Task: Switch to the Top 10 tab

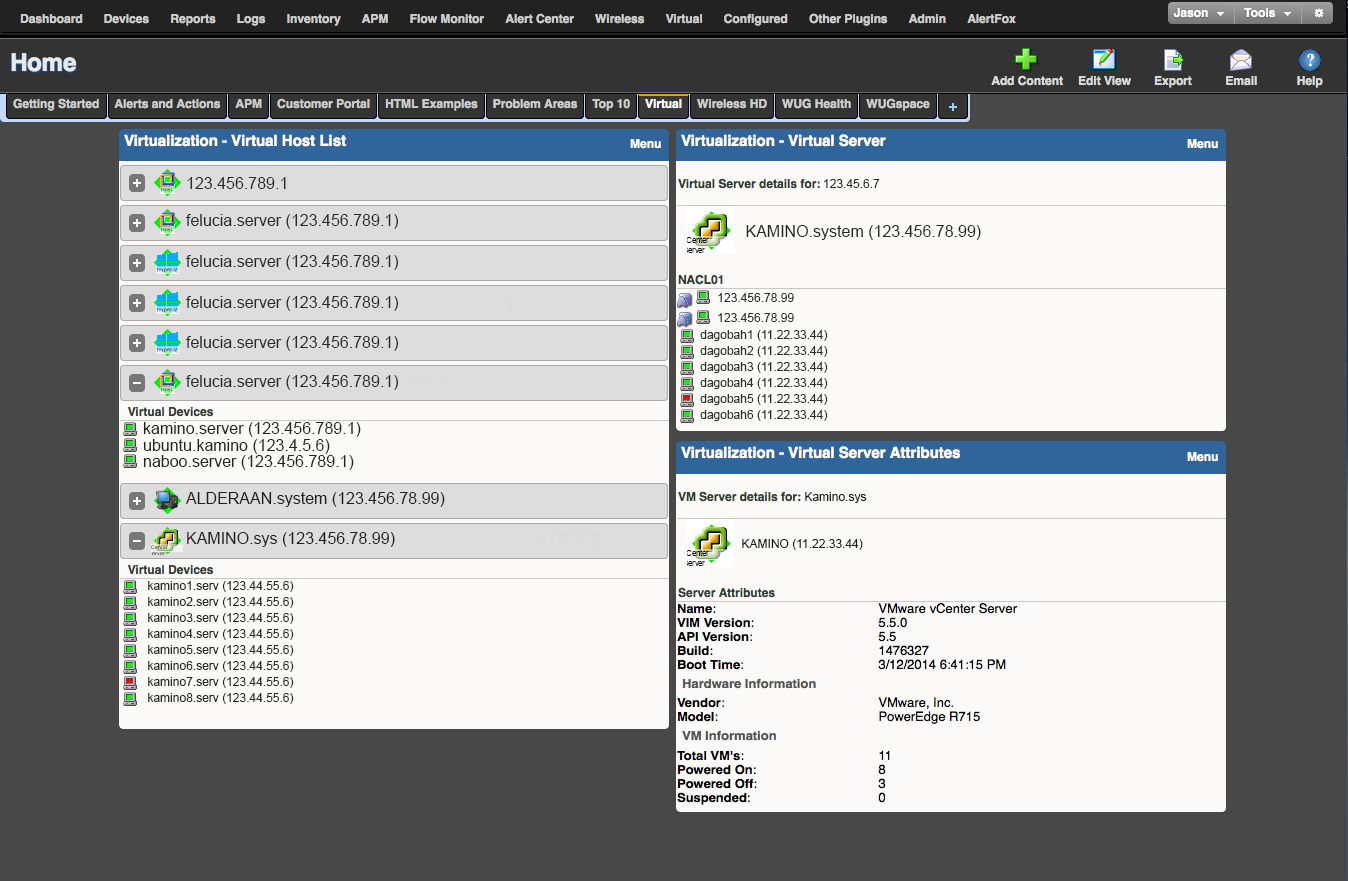Action: coord(611,105)
